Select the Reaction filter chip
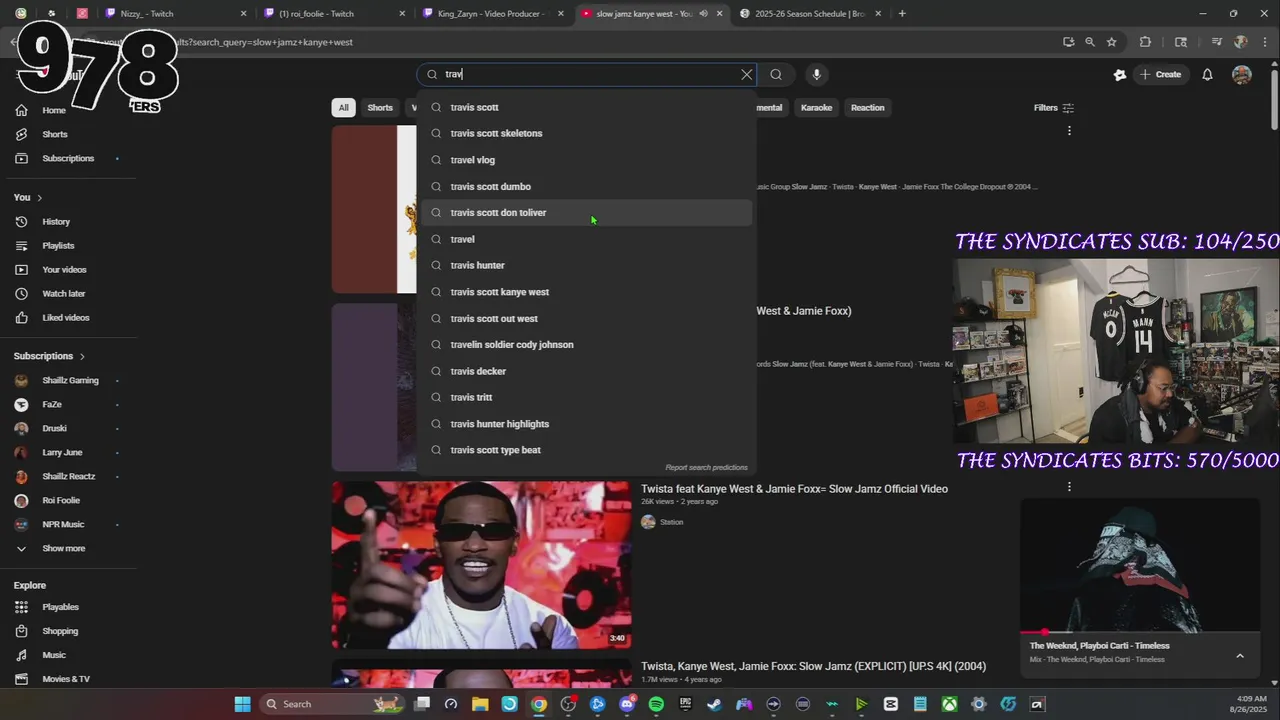This screenshot has height=720, width=1280. click(x=867, y=107)
